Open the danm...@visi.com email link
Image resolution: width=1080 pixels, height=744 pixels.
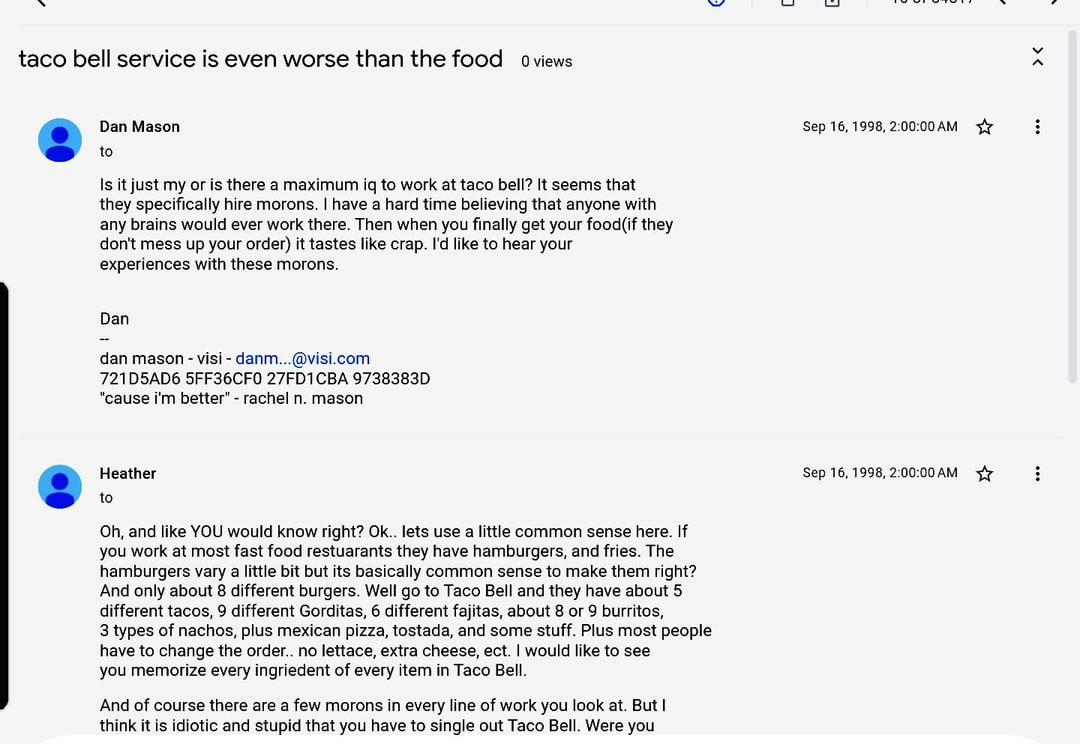click(x=302, y=359)
